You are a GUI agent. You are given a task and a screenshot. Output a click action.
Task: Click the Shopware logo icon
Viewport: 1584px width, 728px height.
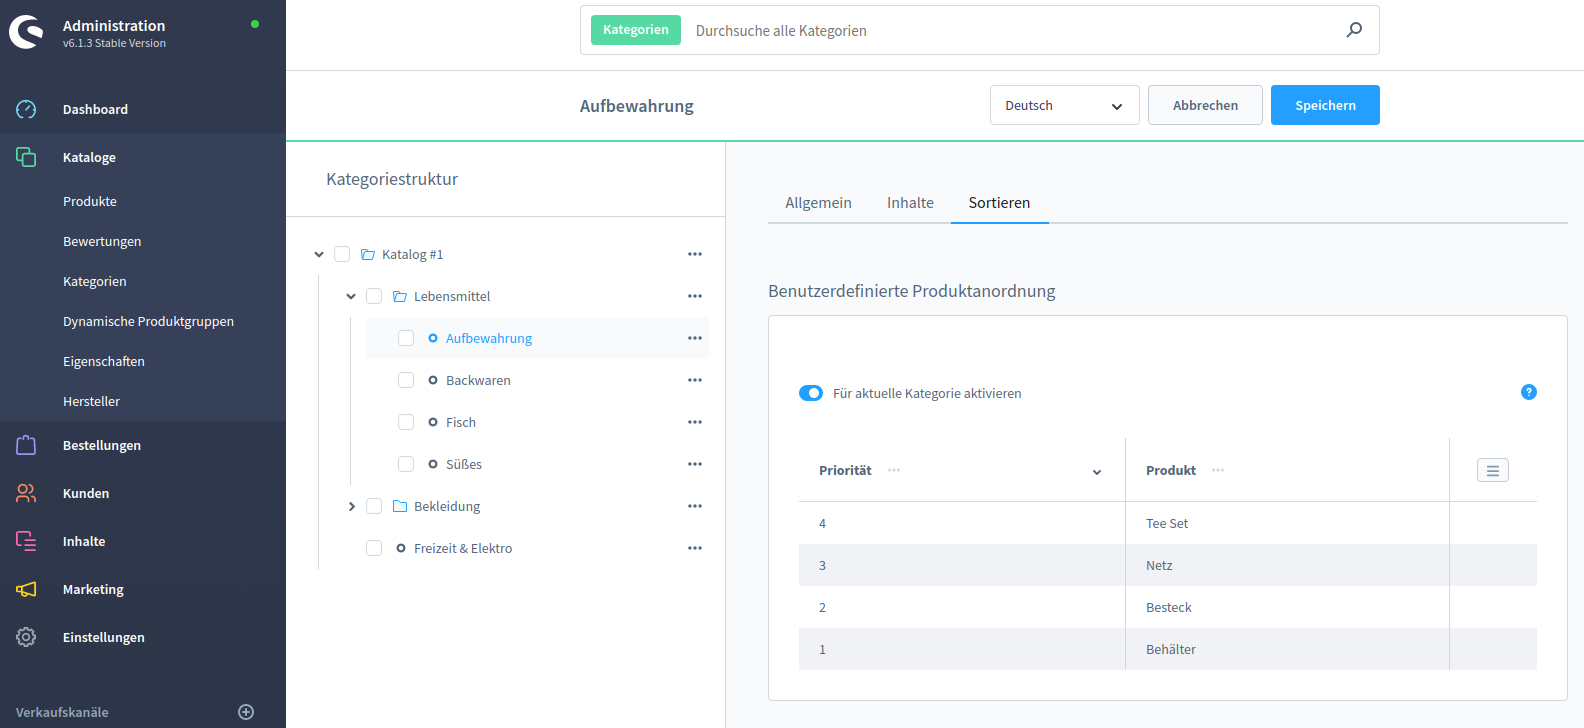click(x=26, y=33)
